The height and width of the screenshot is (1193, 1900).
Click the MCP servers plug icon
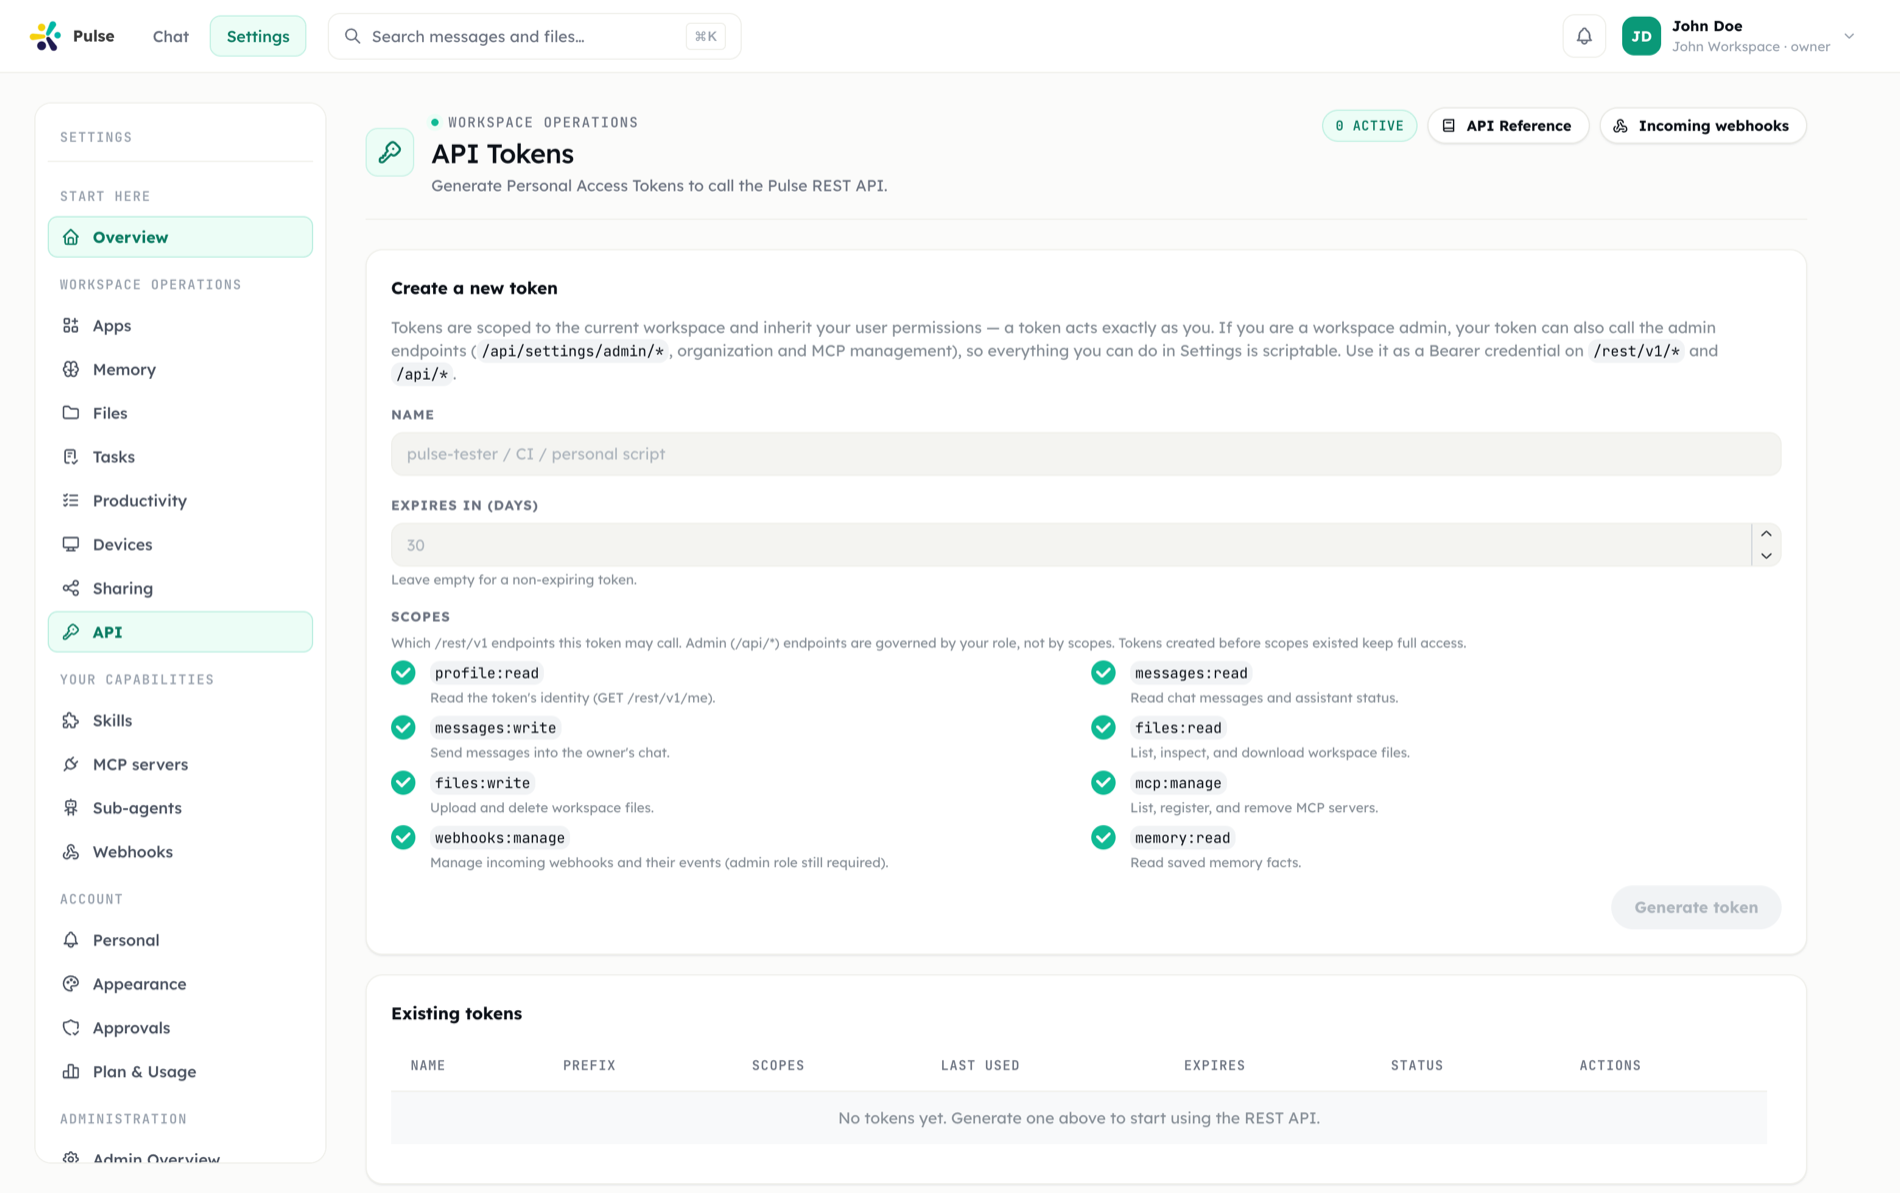coord(71,764)
